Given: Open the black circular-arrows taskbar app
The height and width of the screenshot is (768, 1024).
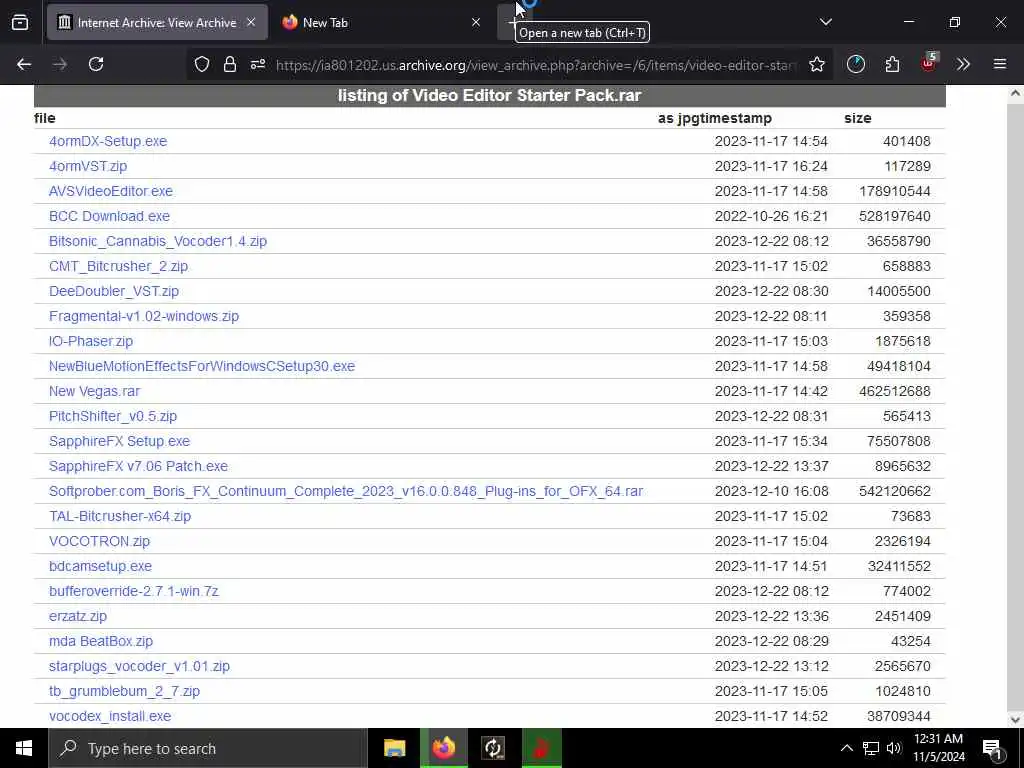Looking at the screenshot, I should pos(493,748).
